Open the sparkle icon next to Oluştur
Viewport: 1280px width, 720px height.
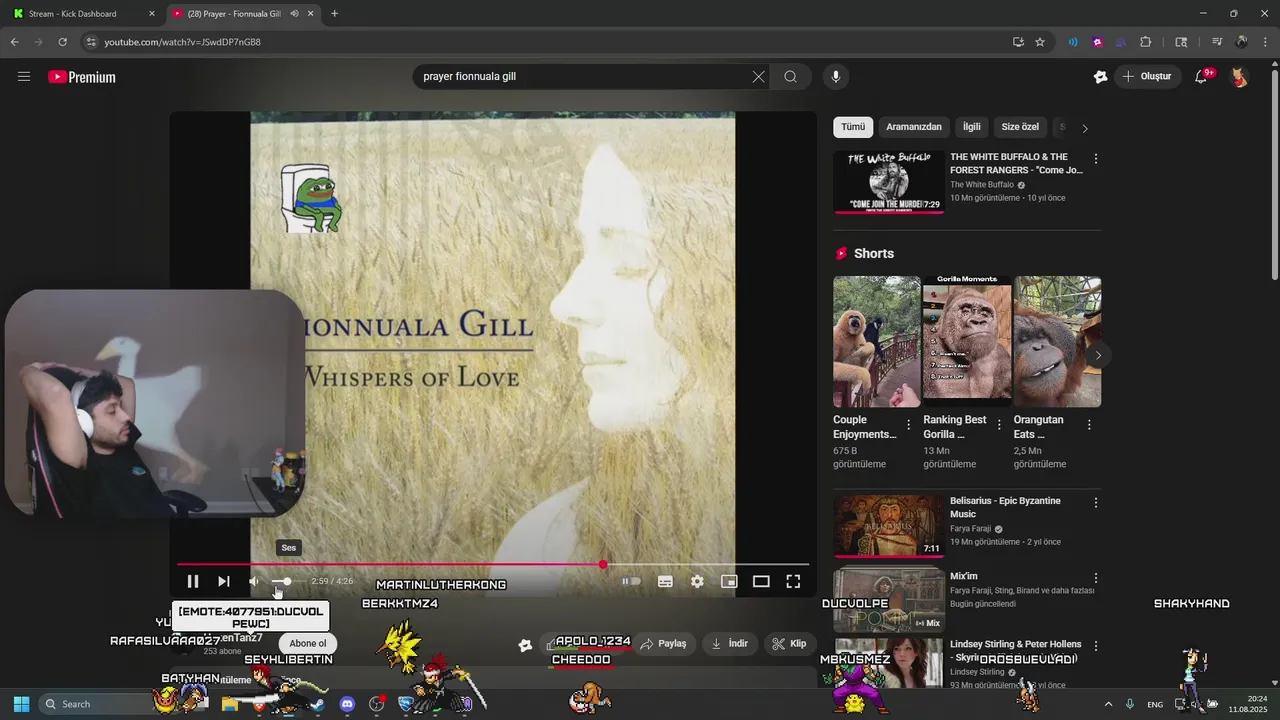(x=1100, y=77)
